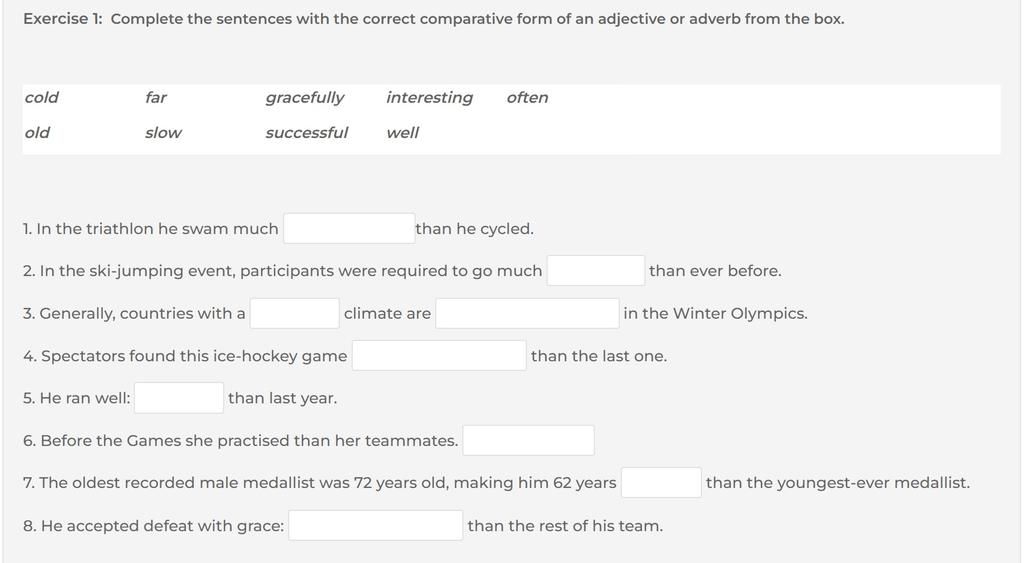
Task: Click the blank after '62 years'
Action: click(x=661, y=483)
